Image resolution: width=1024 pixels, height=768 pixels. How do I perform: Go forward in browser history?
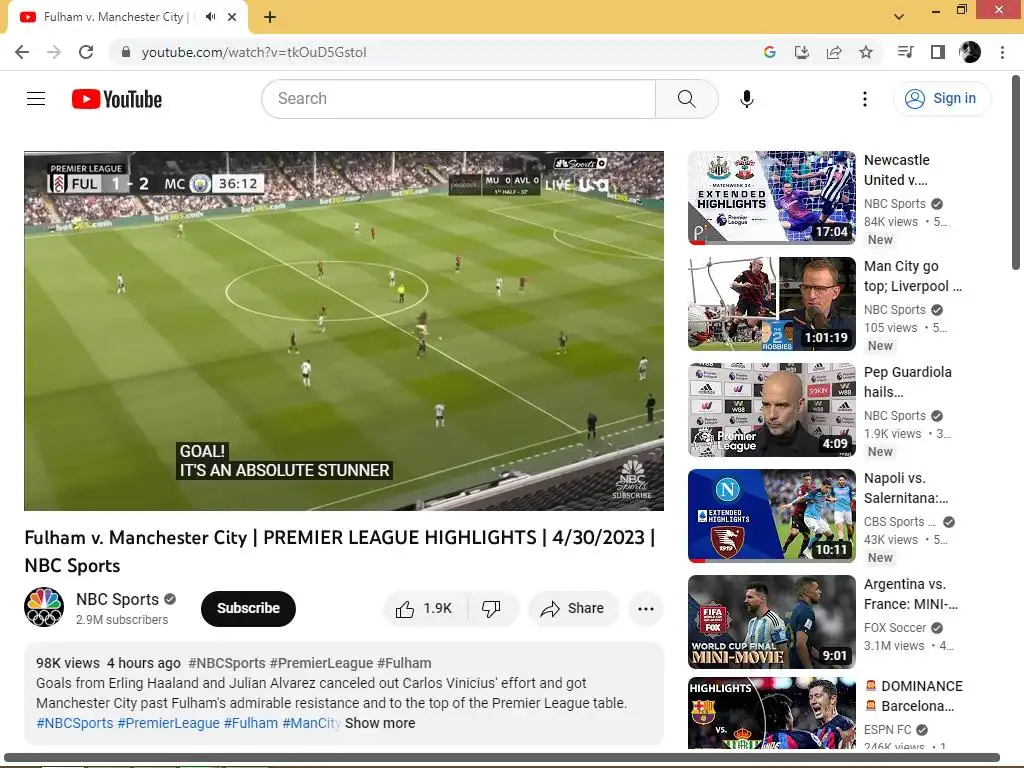[x=54, y=52]
